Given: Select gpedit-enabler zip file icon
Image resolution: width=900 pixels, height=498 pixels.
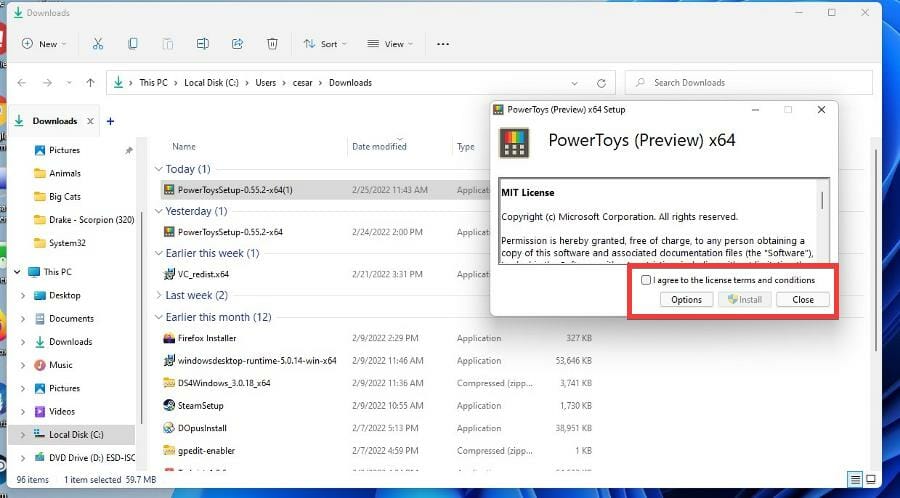Looking at the screenshot, I should coord(169,450).
